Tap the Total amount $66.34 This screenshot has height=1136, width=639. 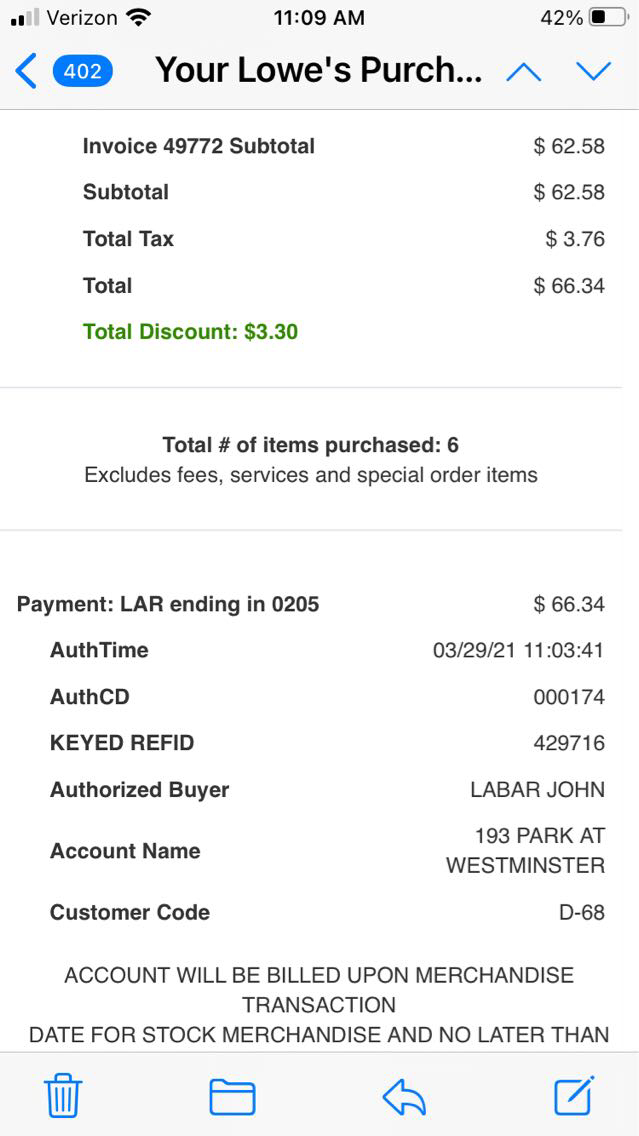(569, 286)
